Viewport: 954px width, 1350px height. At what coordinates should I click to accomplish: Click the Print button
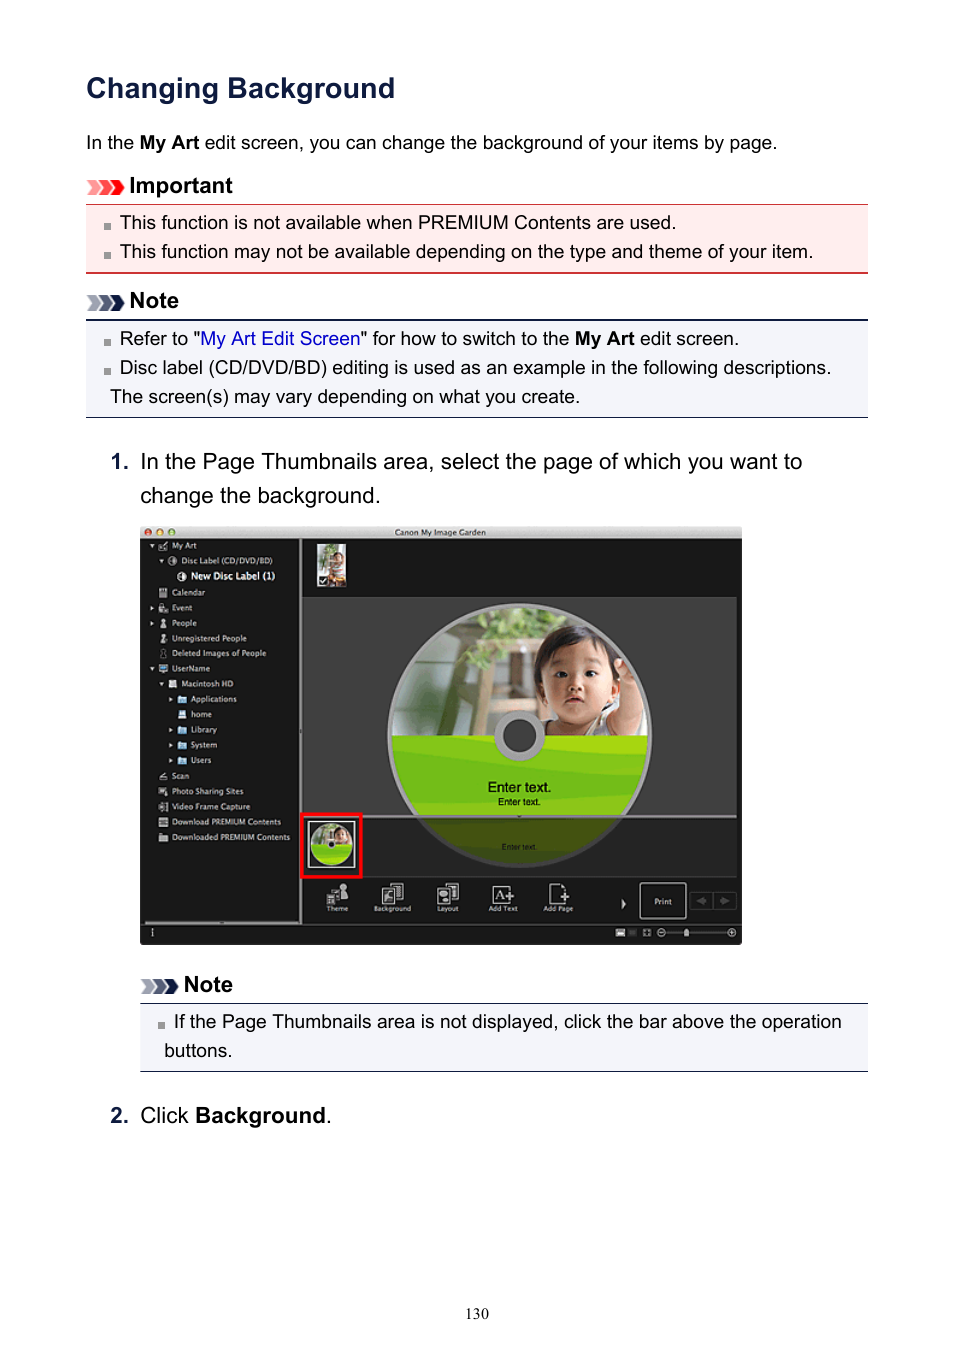(663, 901)
